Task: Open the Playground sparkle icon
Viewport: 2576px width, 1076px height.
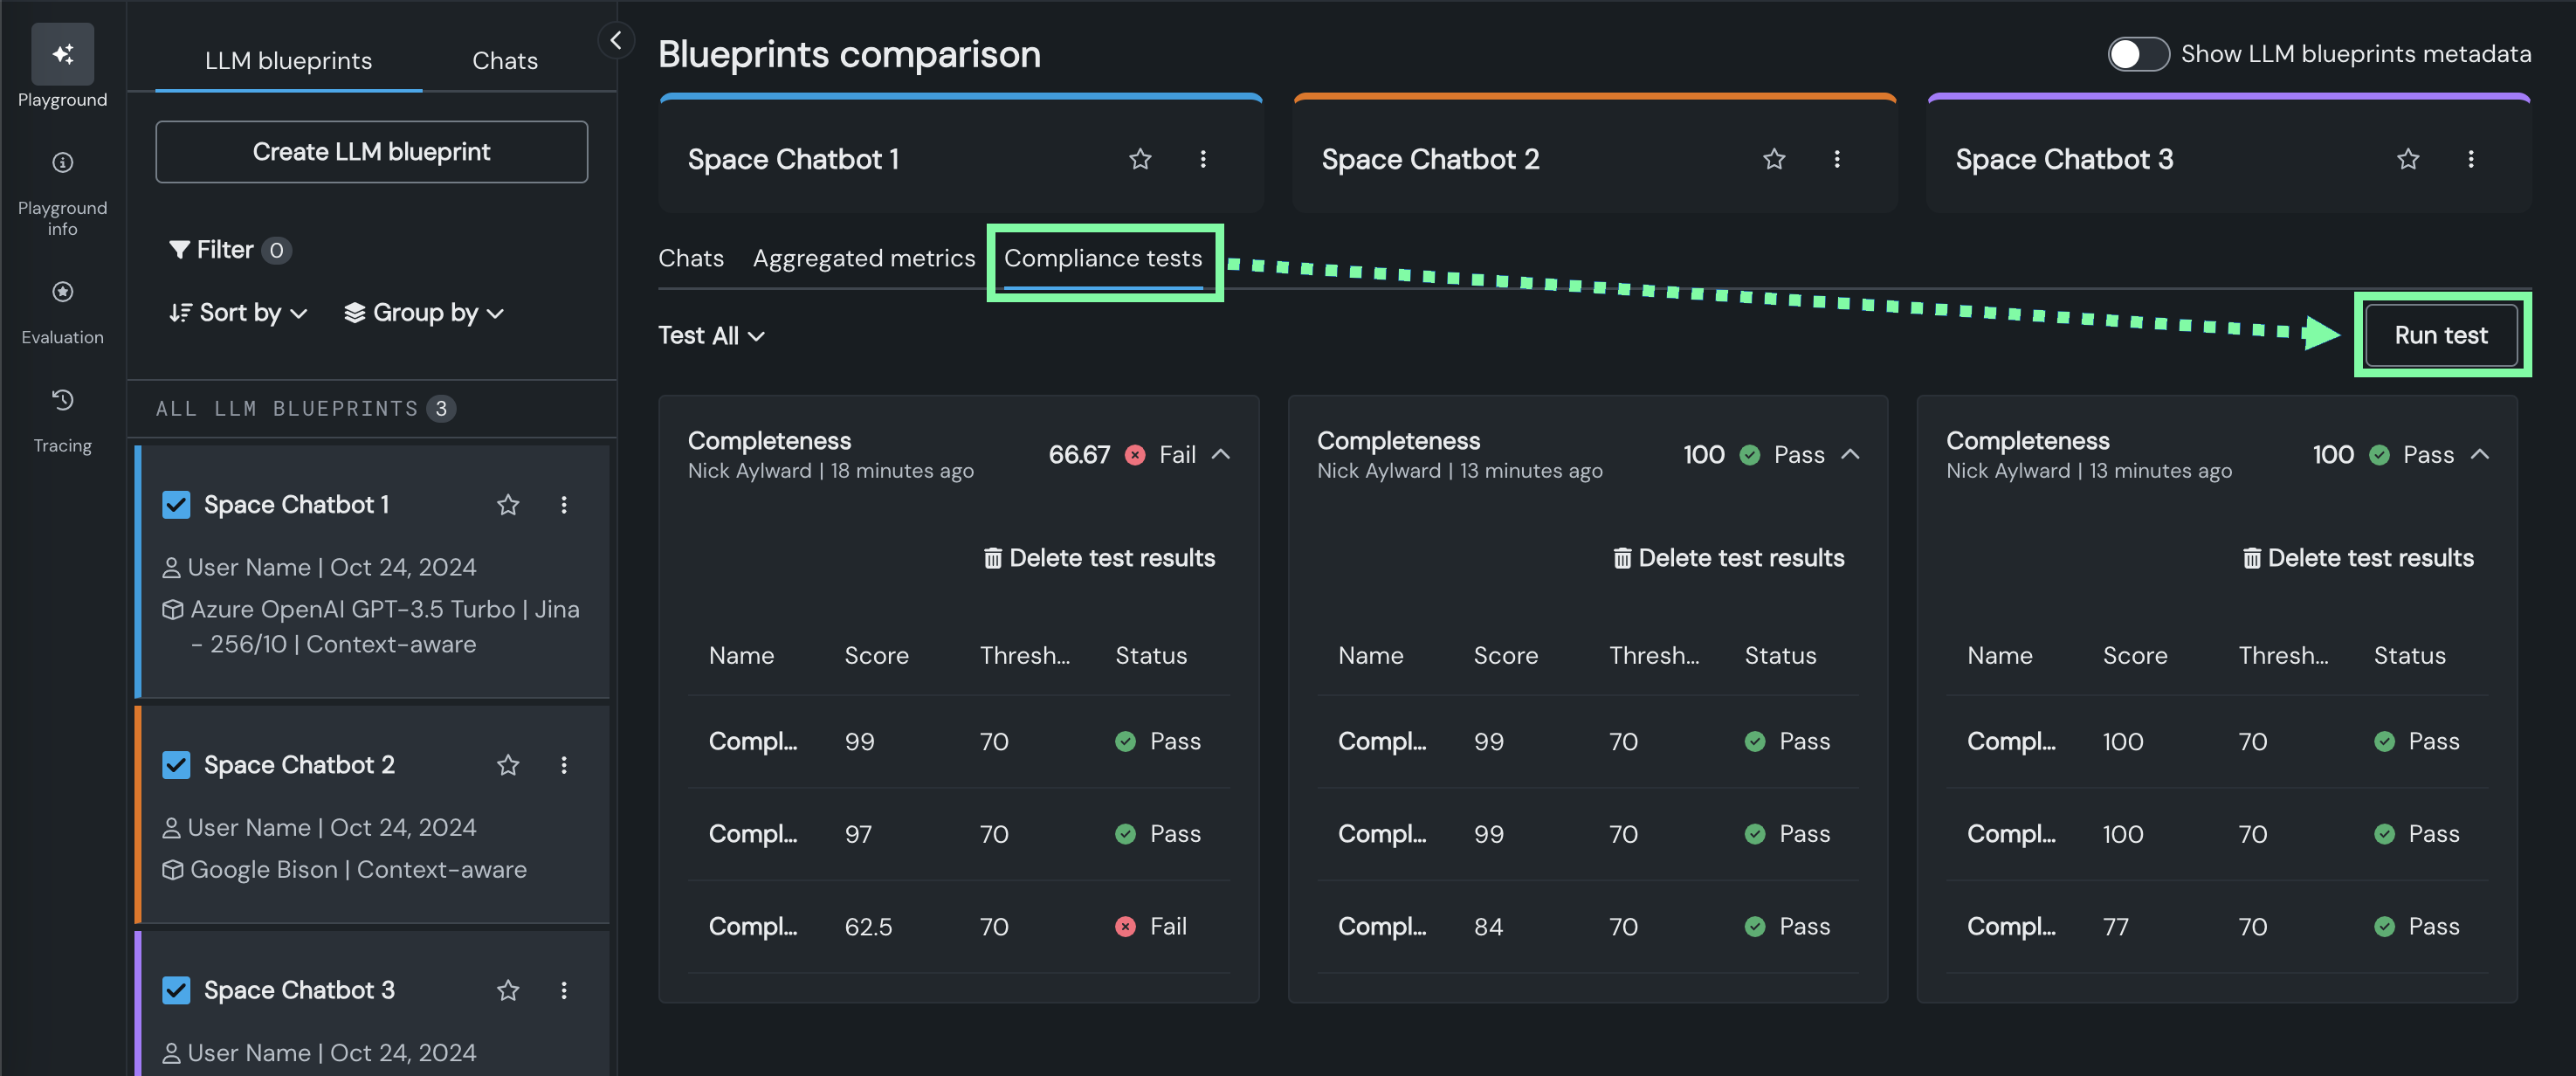Action: (x=62, y=54)
